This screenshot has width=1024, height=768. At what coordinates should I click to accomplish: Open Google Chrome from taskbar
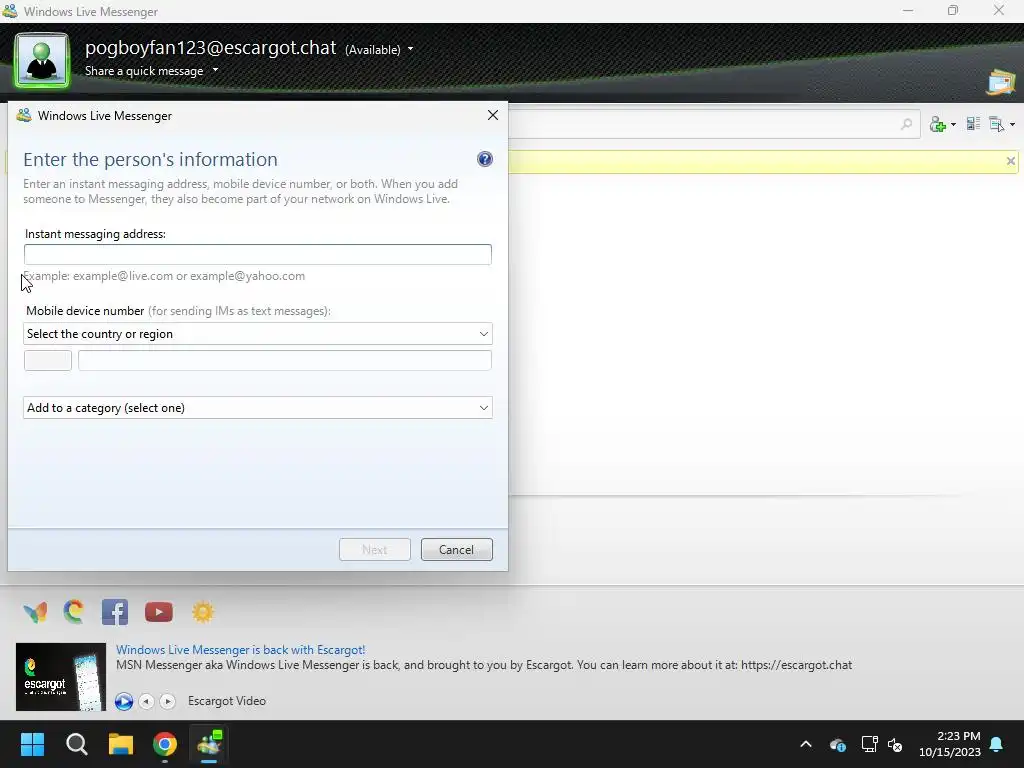(165, 744)
